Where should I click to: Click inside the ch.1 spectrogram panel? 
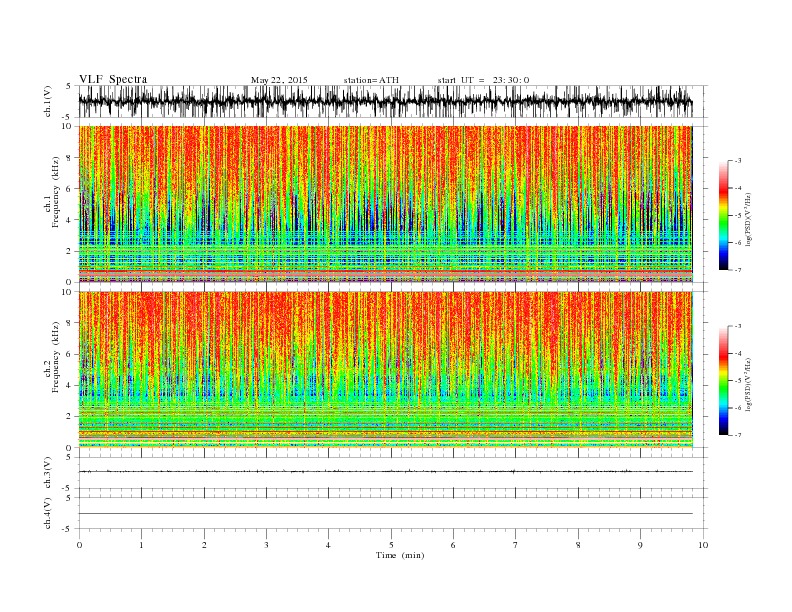click(x=385, y=204)
